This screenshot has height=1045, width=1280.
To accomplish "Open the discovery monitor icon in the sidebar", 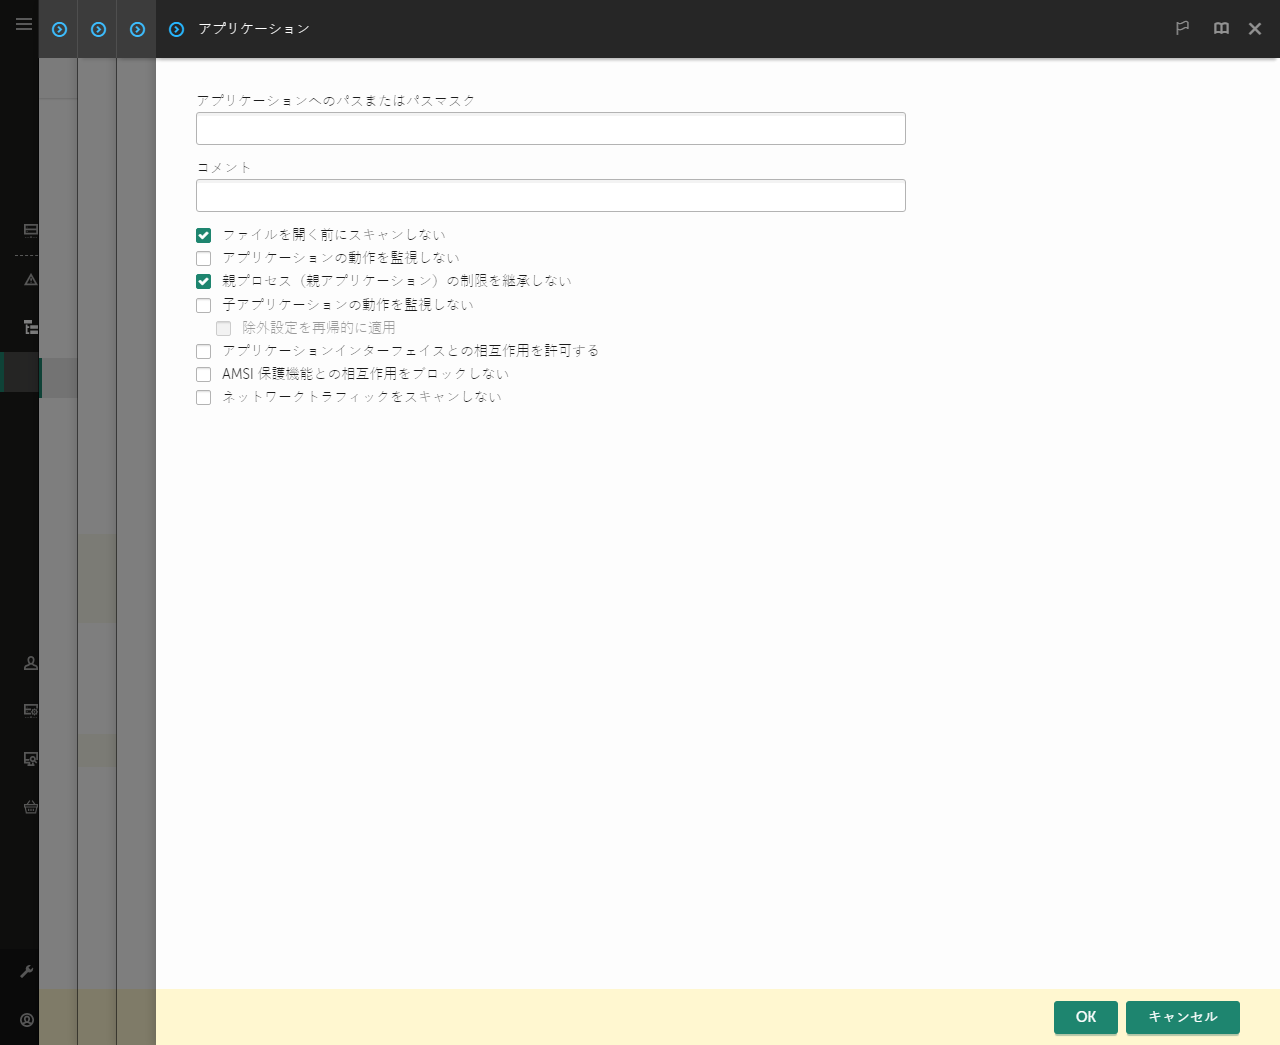I will pyautogui.click(x=30, y=759).
